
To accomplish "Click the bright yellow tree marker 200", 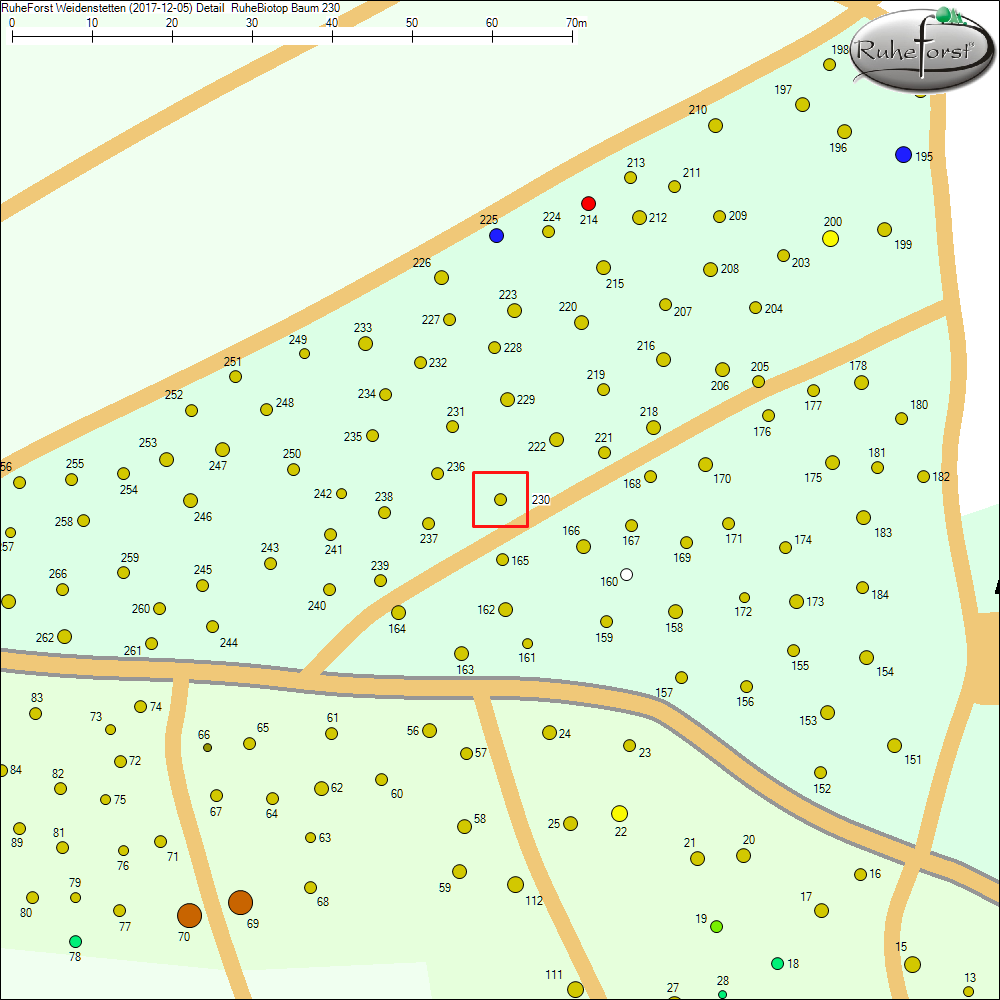I will [x=830, y=238].
